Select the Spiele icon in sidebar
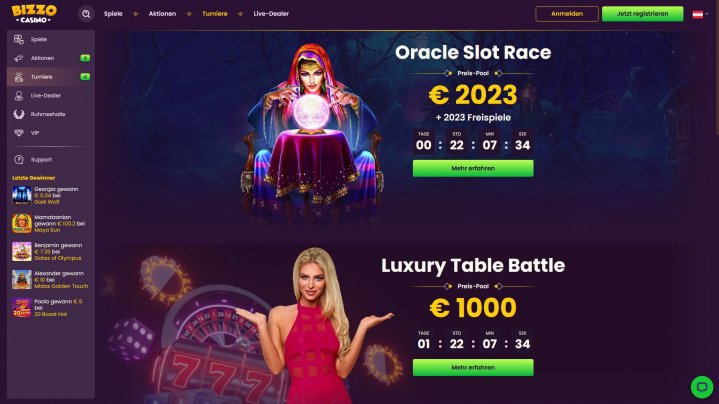 (x=19, y=39)
